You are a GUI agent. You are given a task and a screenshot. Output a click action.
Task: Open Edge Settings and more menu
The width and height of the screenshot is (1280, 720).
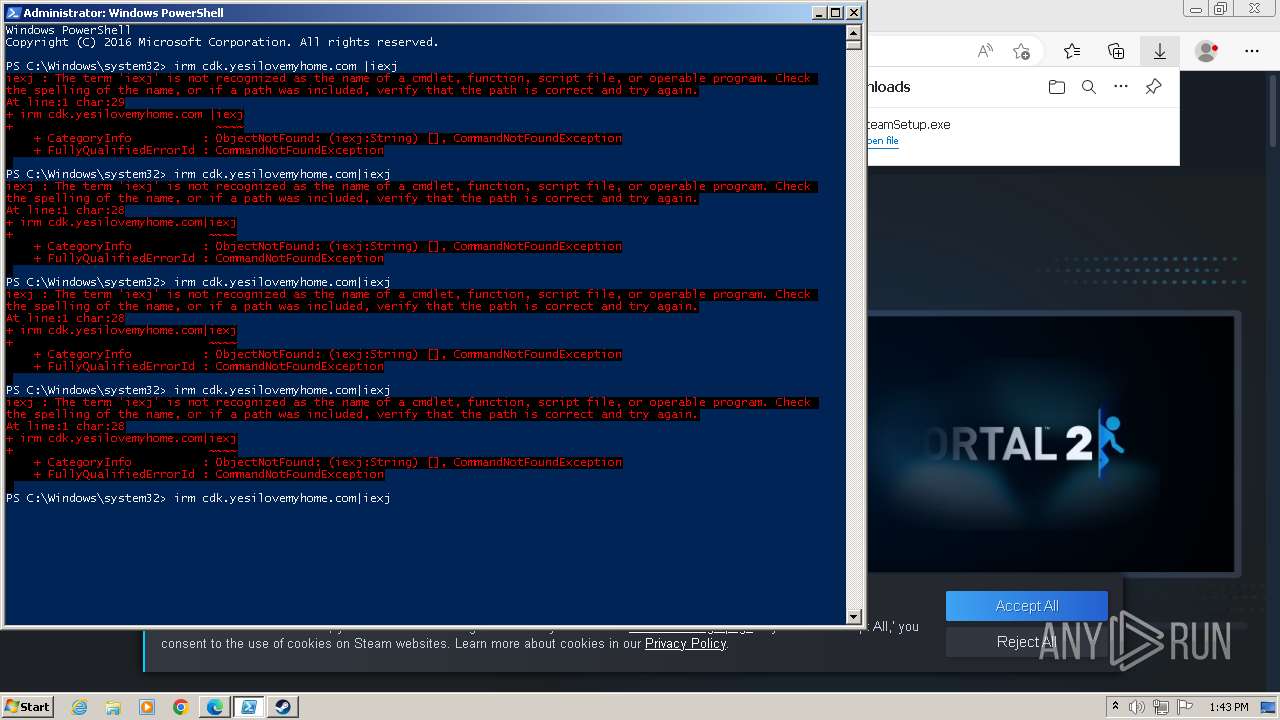tap(1252, 51)
